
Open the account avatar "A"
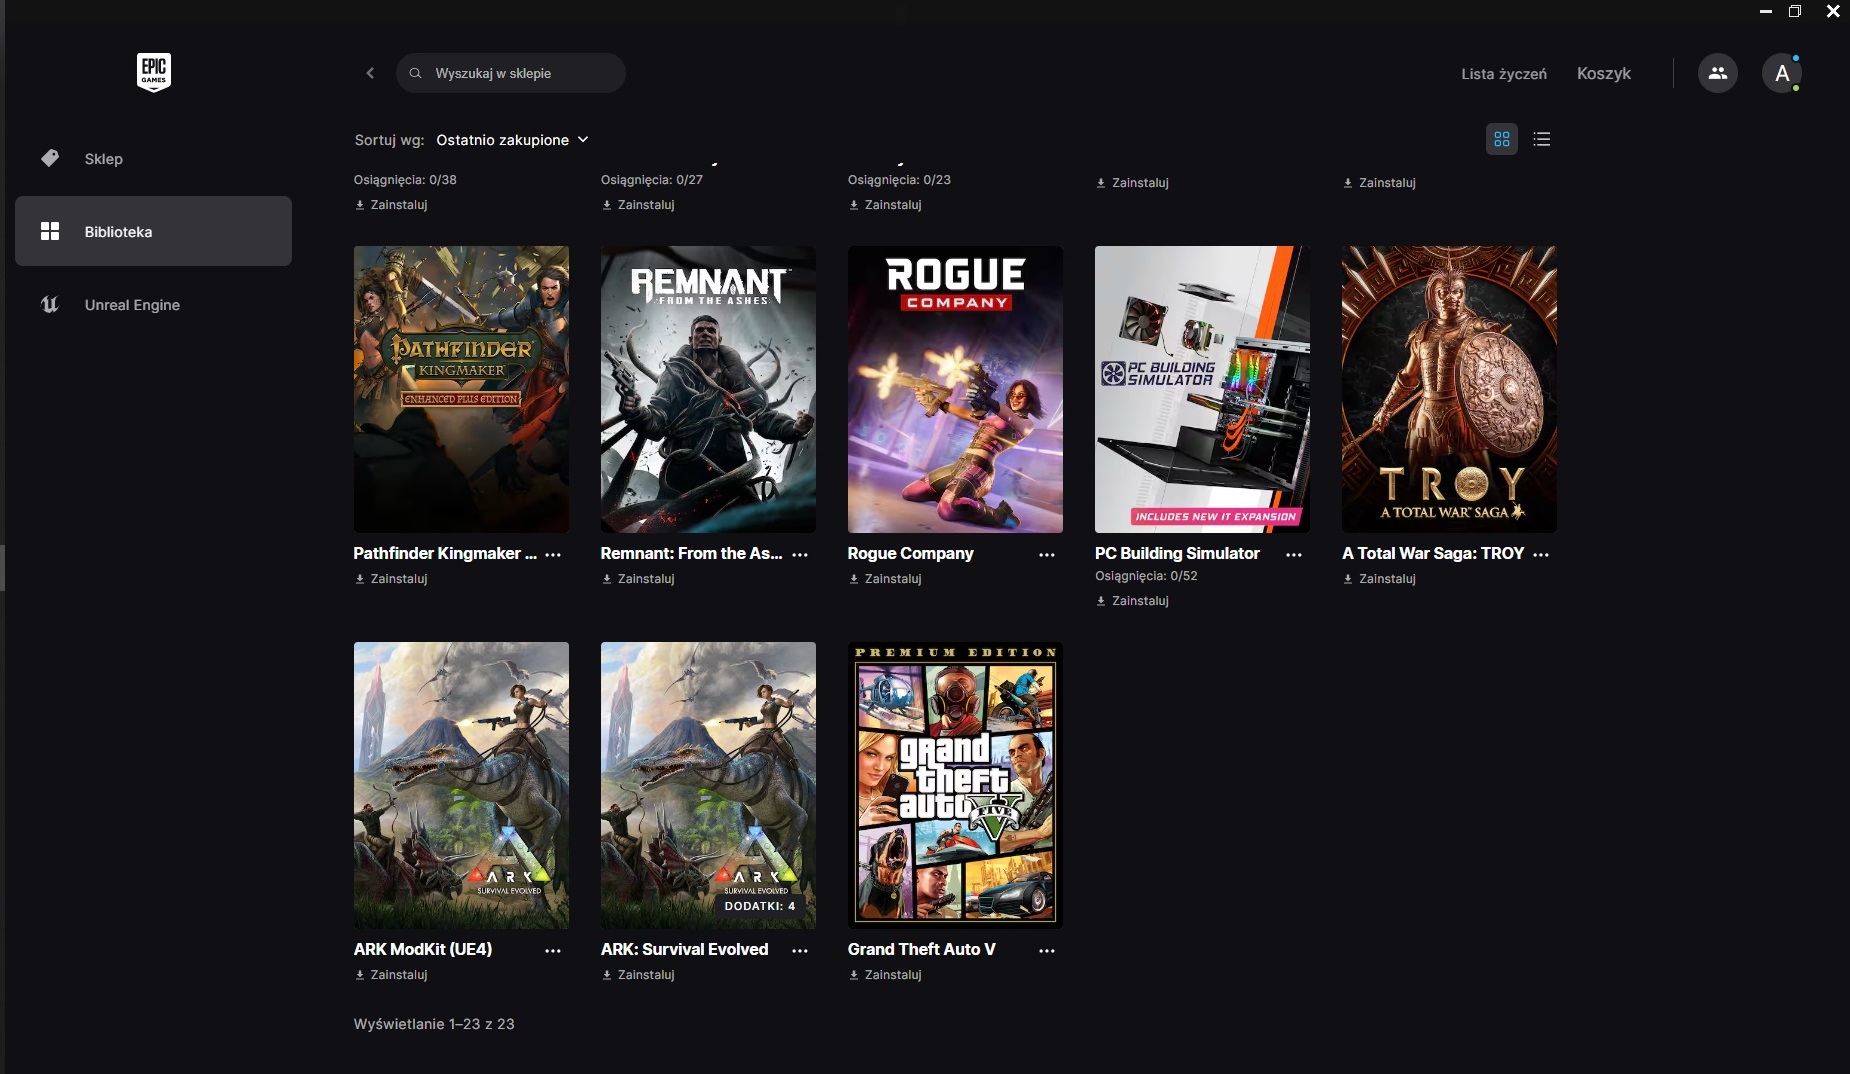pyautogui.click(x=1781, y=73)
